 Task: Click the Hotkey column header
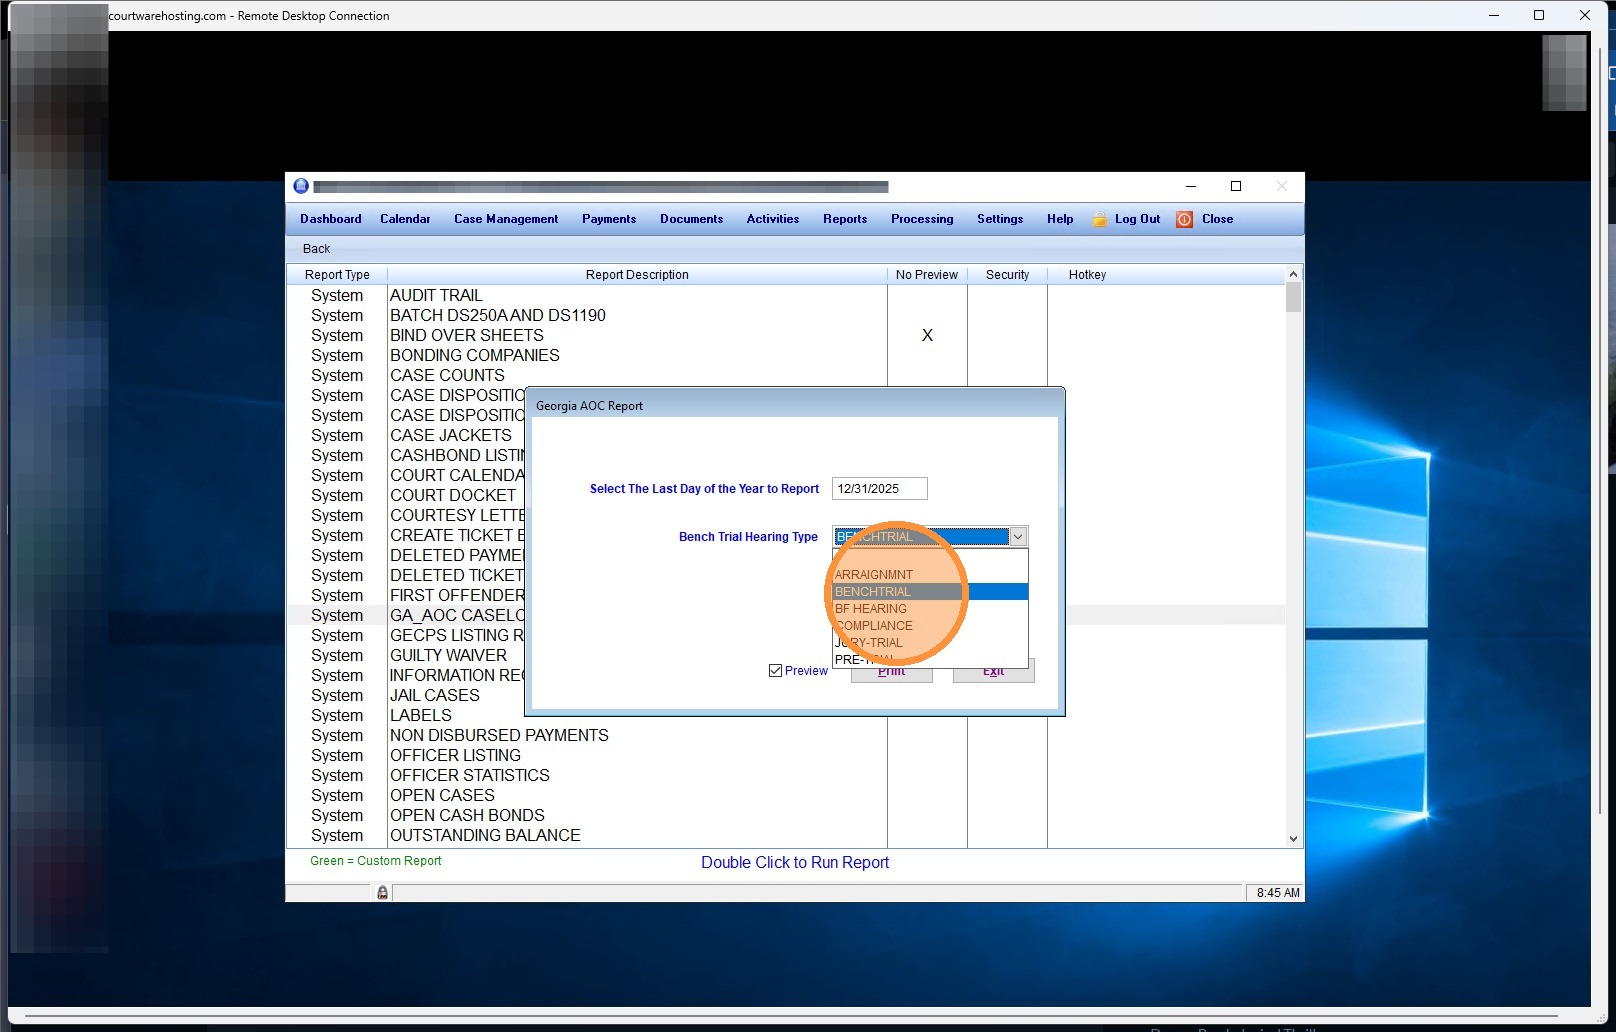coord(1087,275)
